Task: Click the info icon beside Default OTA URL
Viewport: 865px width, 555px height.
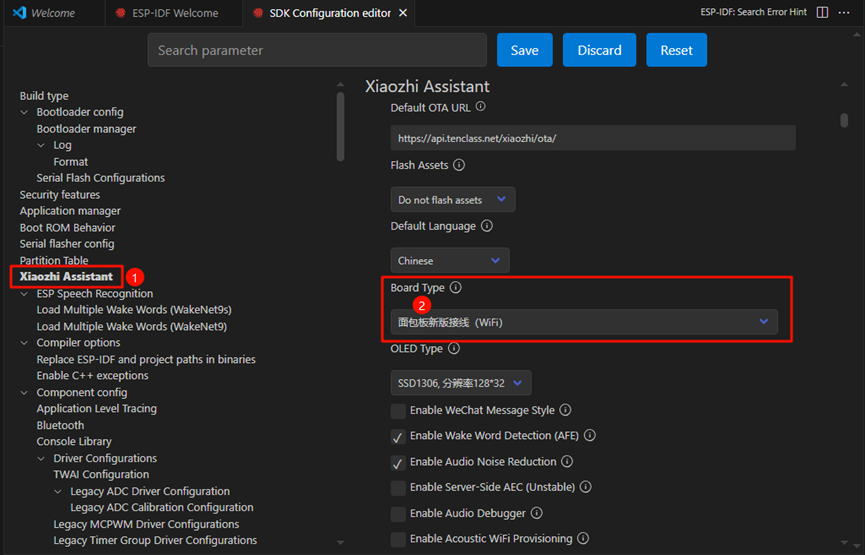Action: [480, 106]
